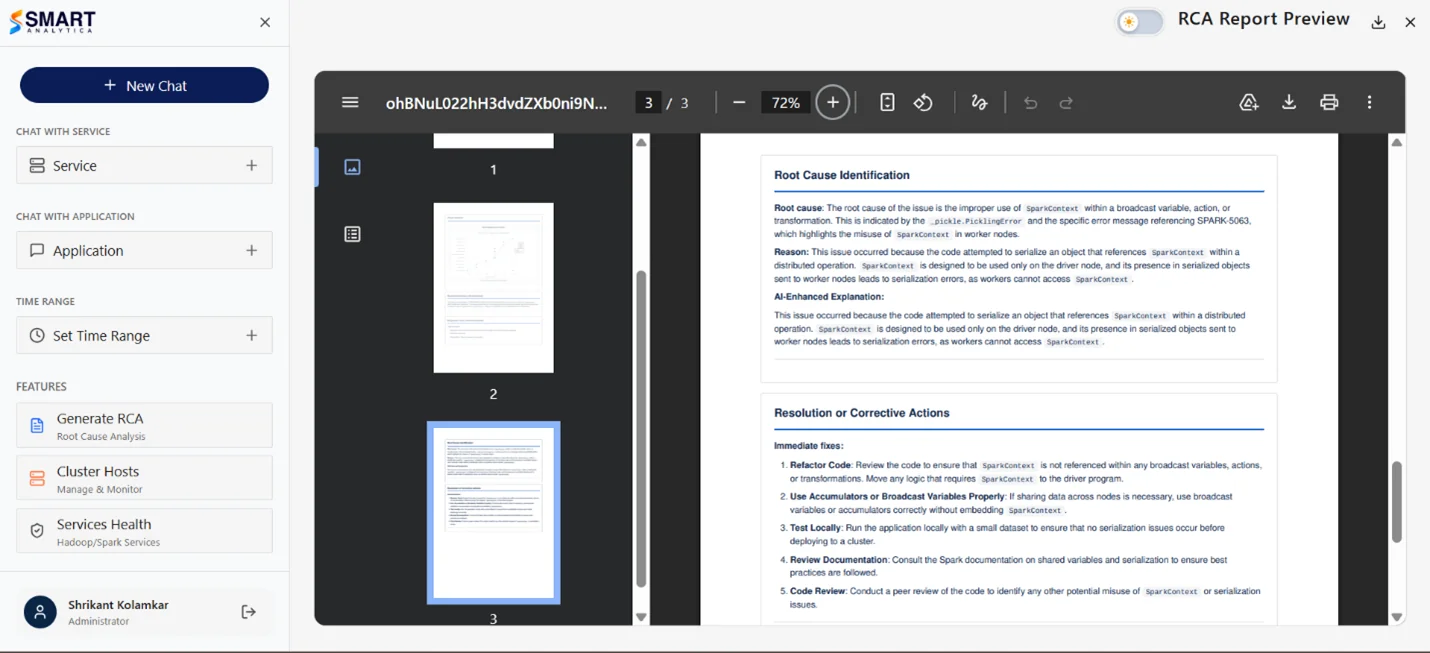Print the PDF document
The image size is (1430, 653).
point(1329,102)
